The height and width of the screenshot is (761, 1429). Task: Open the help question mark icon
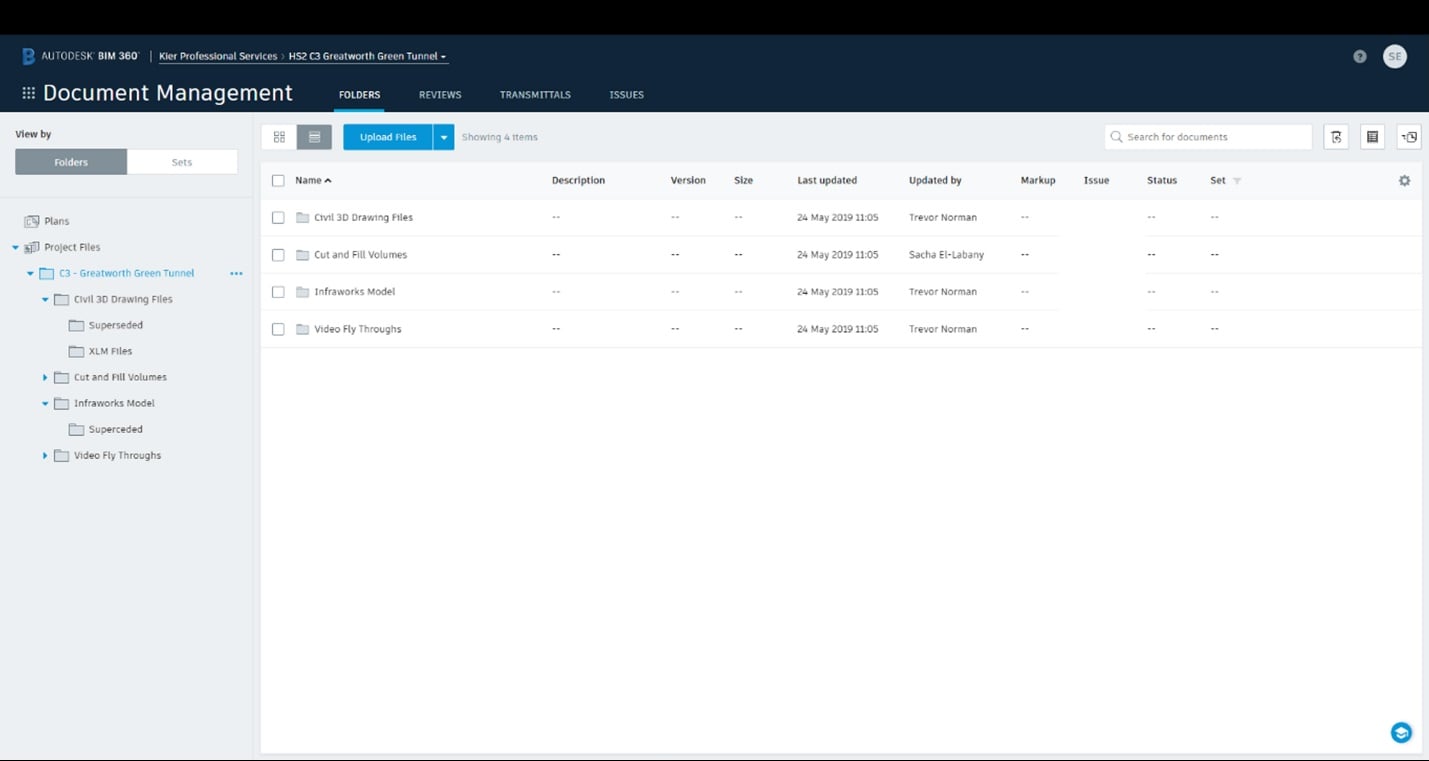(x=1360, y=56)
